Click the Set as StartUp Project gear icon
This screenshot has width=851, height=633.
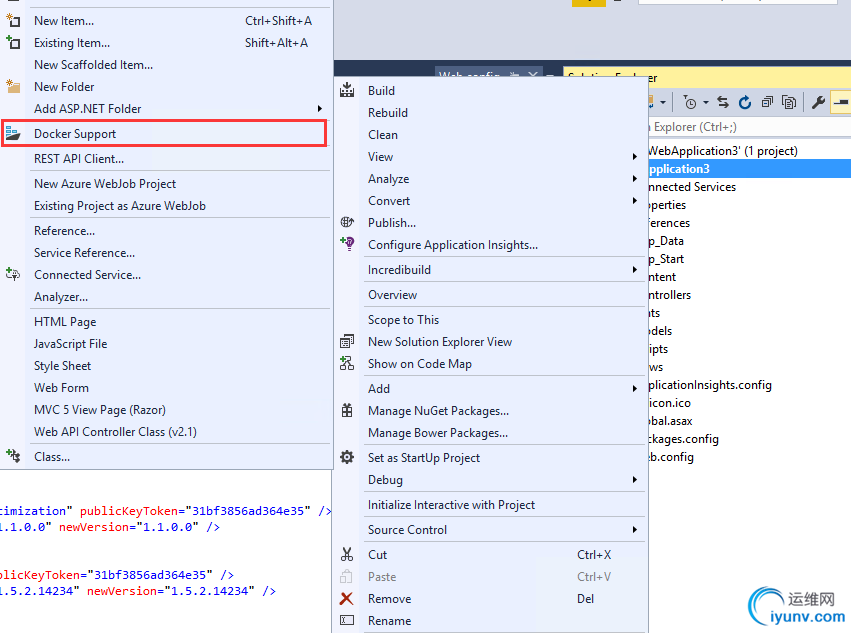pos(347,457)
